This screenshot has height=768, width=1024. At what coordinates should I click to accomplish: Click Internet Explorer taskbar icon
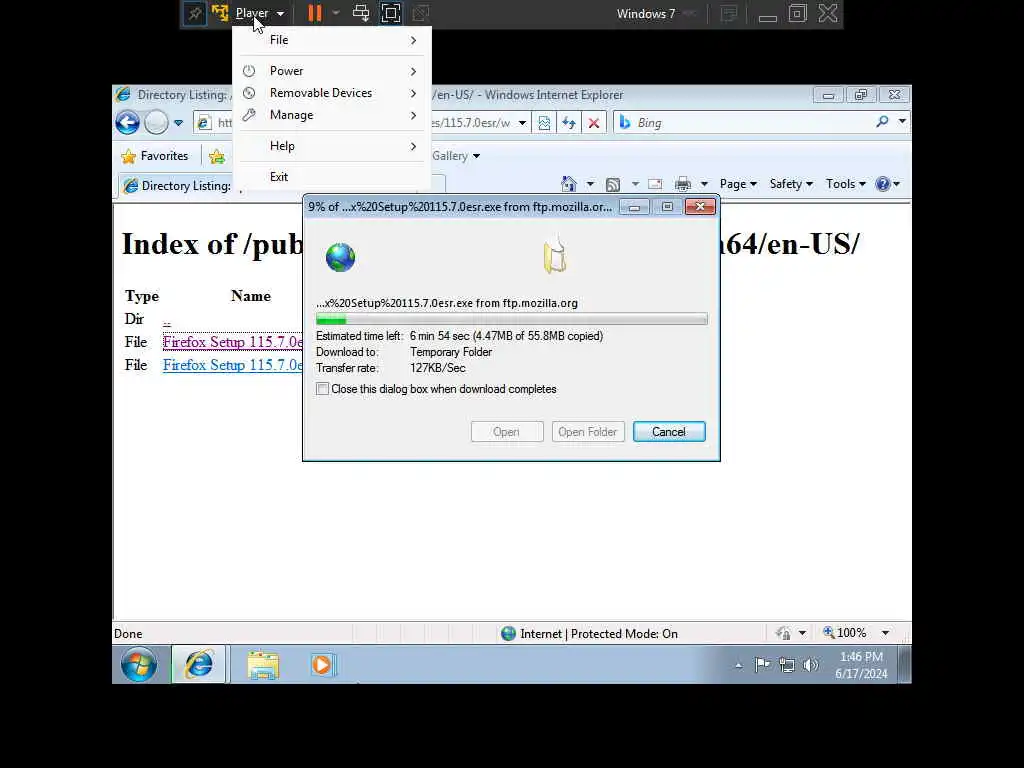[x=199, y=665]
